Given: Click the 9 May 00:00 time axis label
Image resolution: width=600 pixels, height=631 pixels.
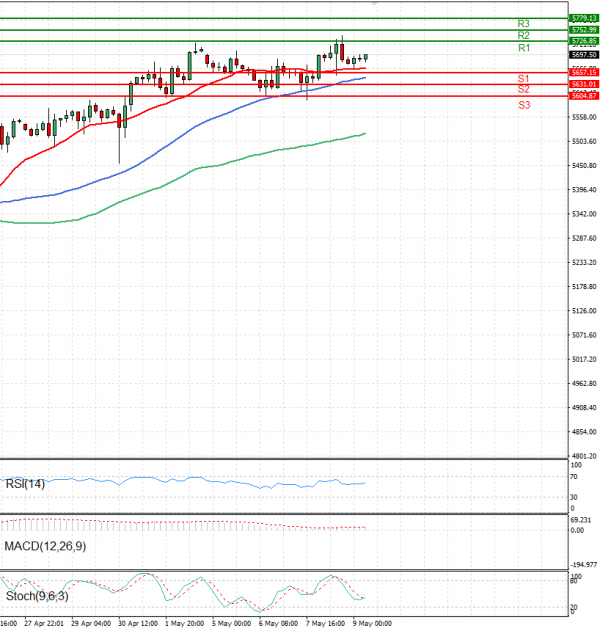Looking at the screenshot, I should coord(371,623).
